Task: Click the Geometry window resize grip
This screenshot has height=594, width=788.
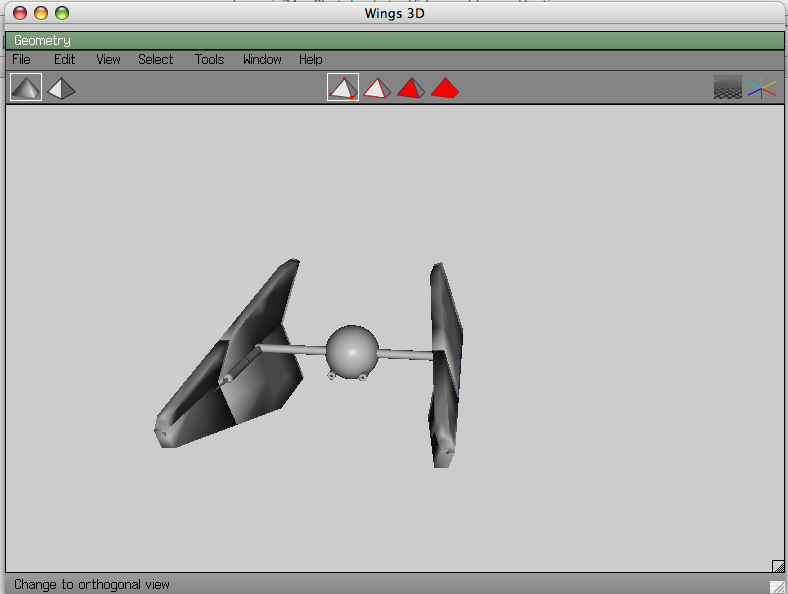Action: point(776,567)
